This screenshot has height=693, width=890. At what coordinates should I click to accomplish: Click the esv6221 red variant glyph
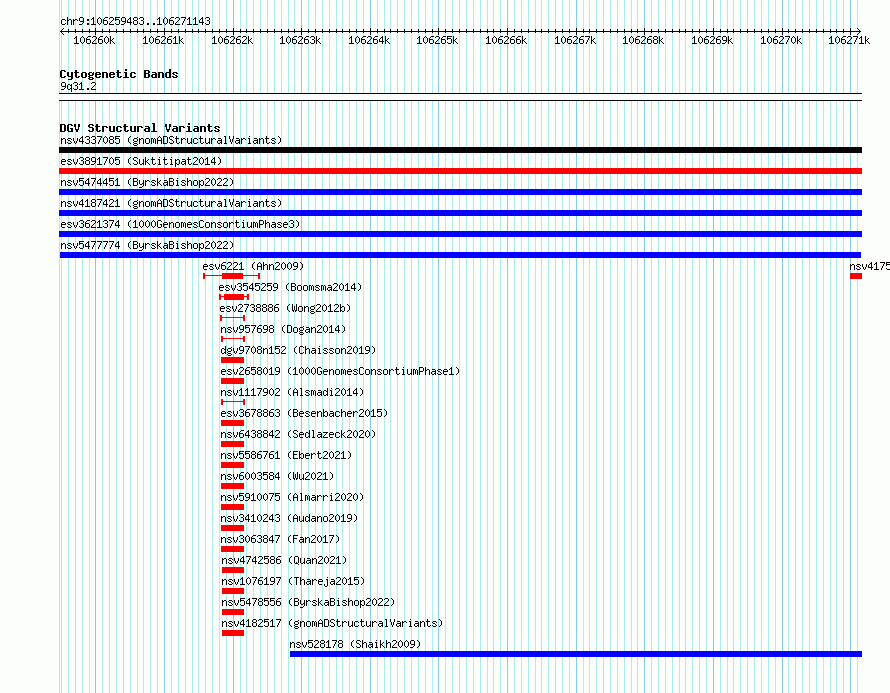(232, 276)
